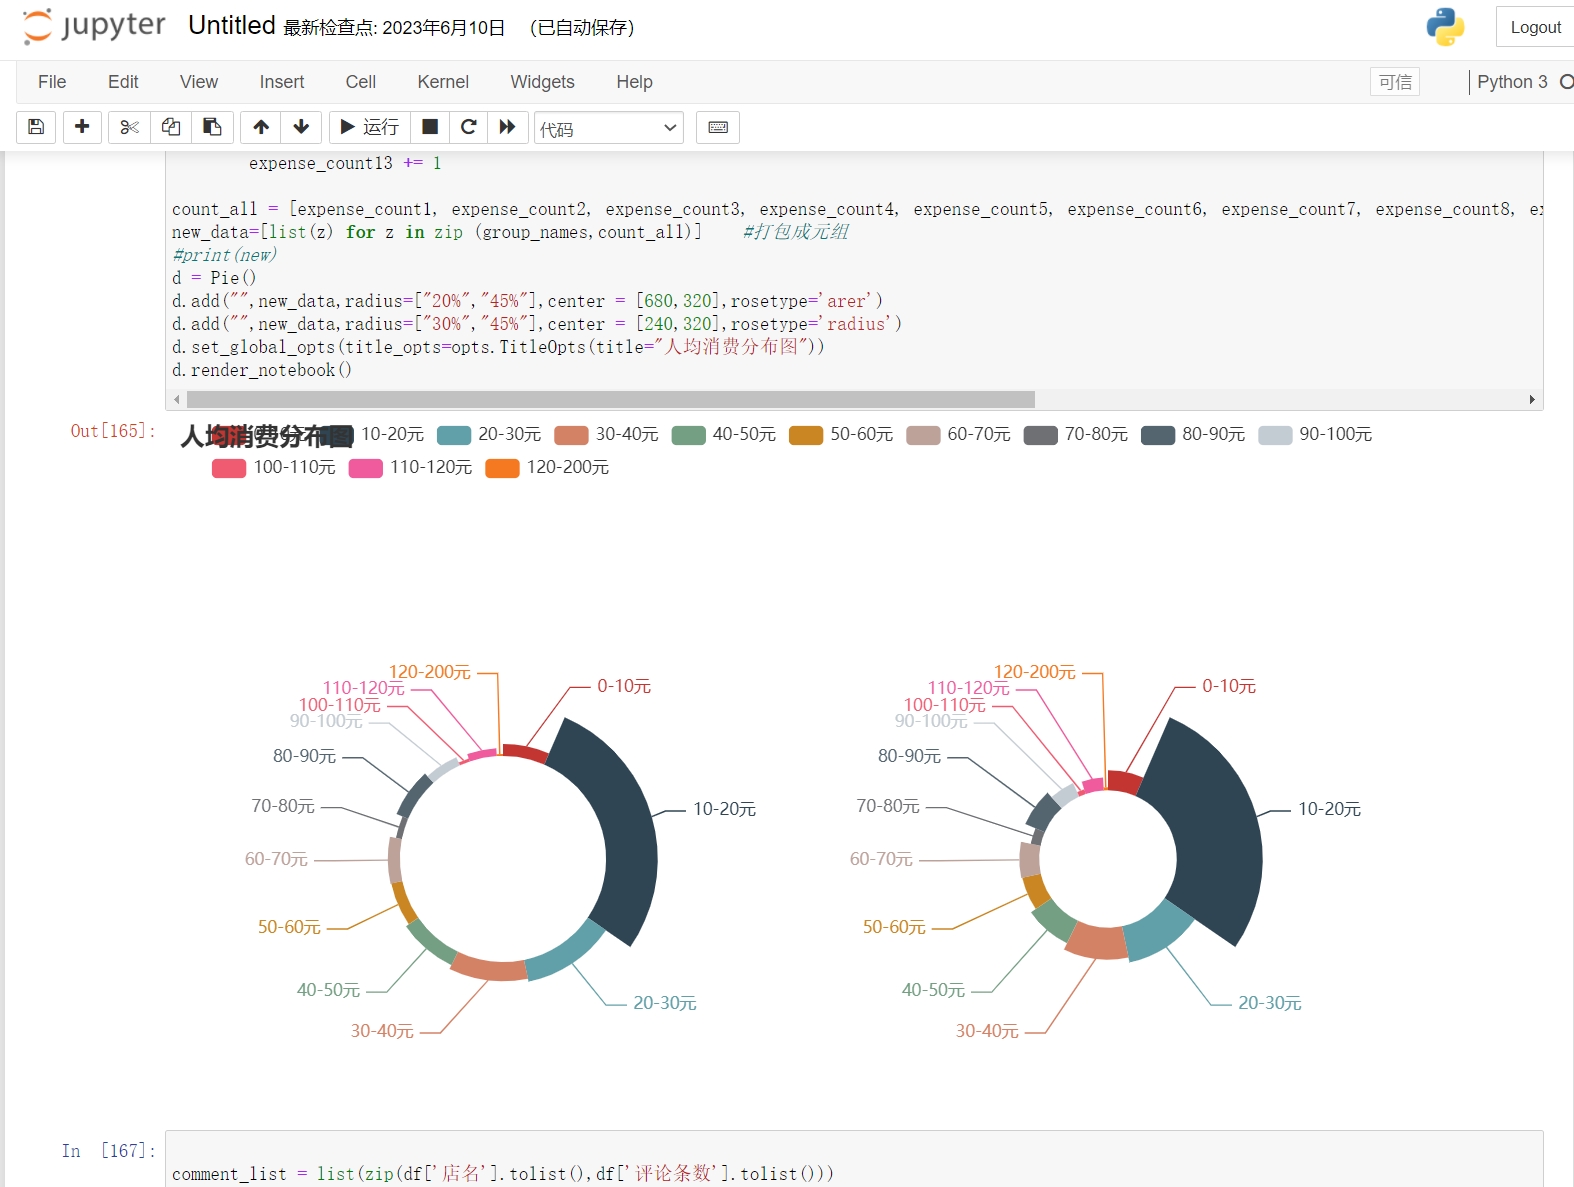Click the Python 3 kernel name
This screenshot has height=1187, width=1574.
tap(1512, 82)
